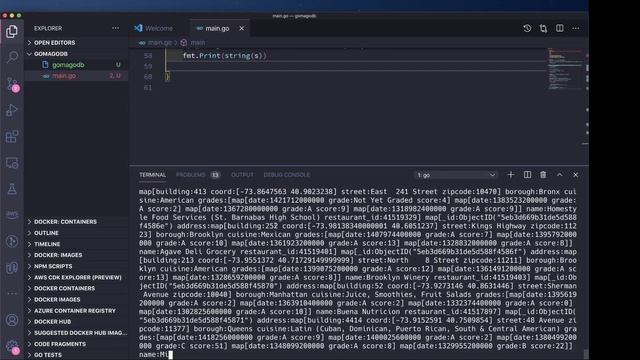The width and height of the screenshot is (640, 360).
Task: Show additional activity bar views ellipsis
Action: (12, 293)
